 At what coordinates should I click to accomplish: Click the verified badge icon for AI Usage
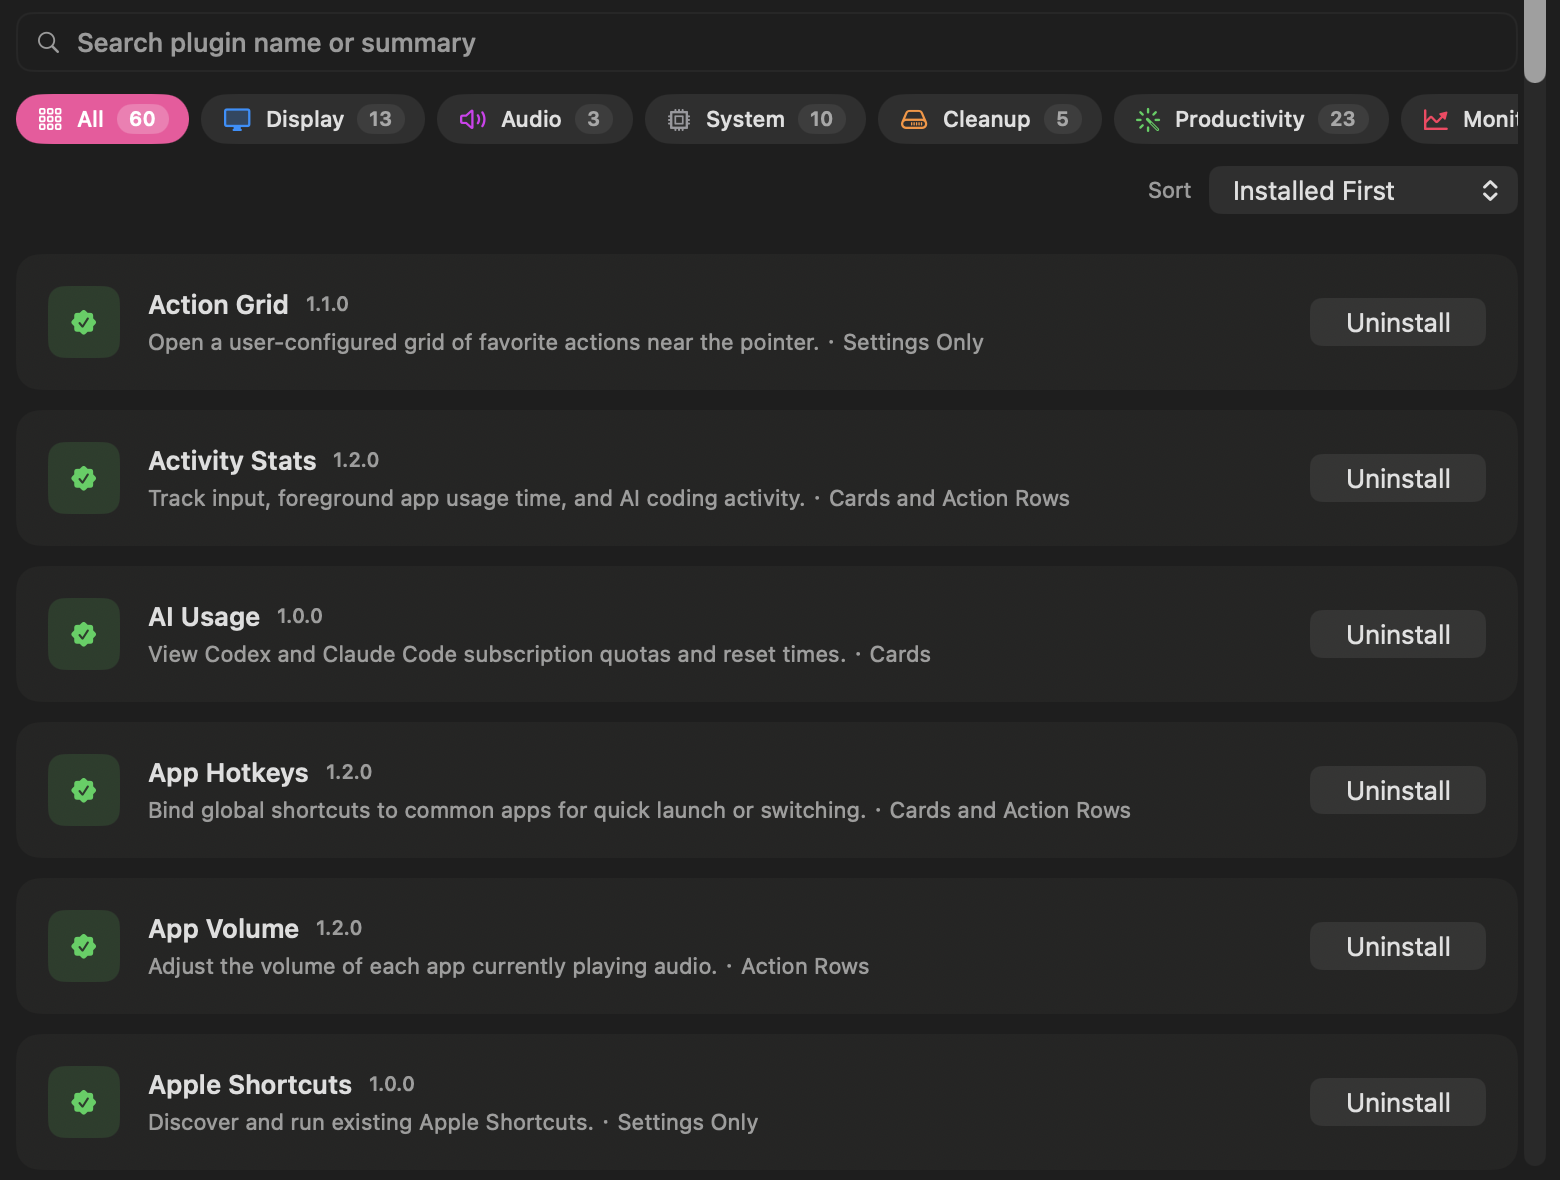(84, 634)
